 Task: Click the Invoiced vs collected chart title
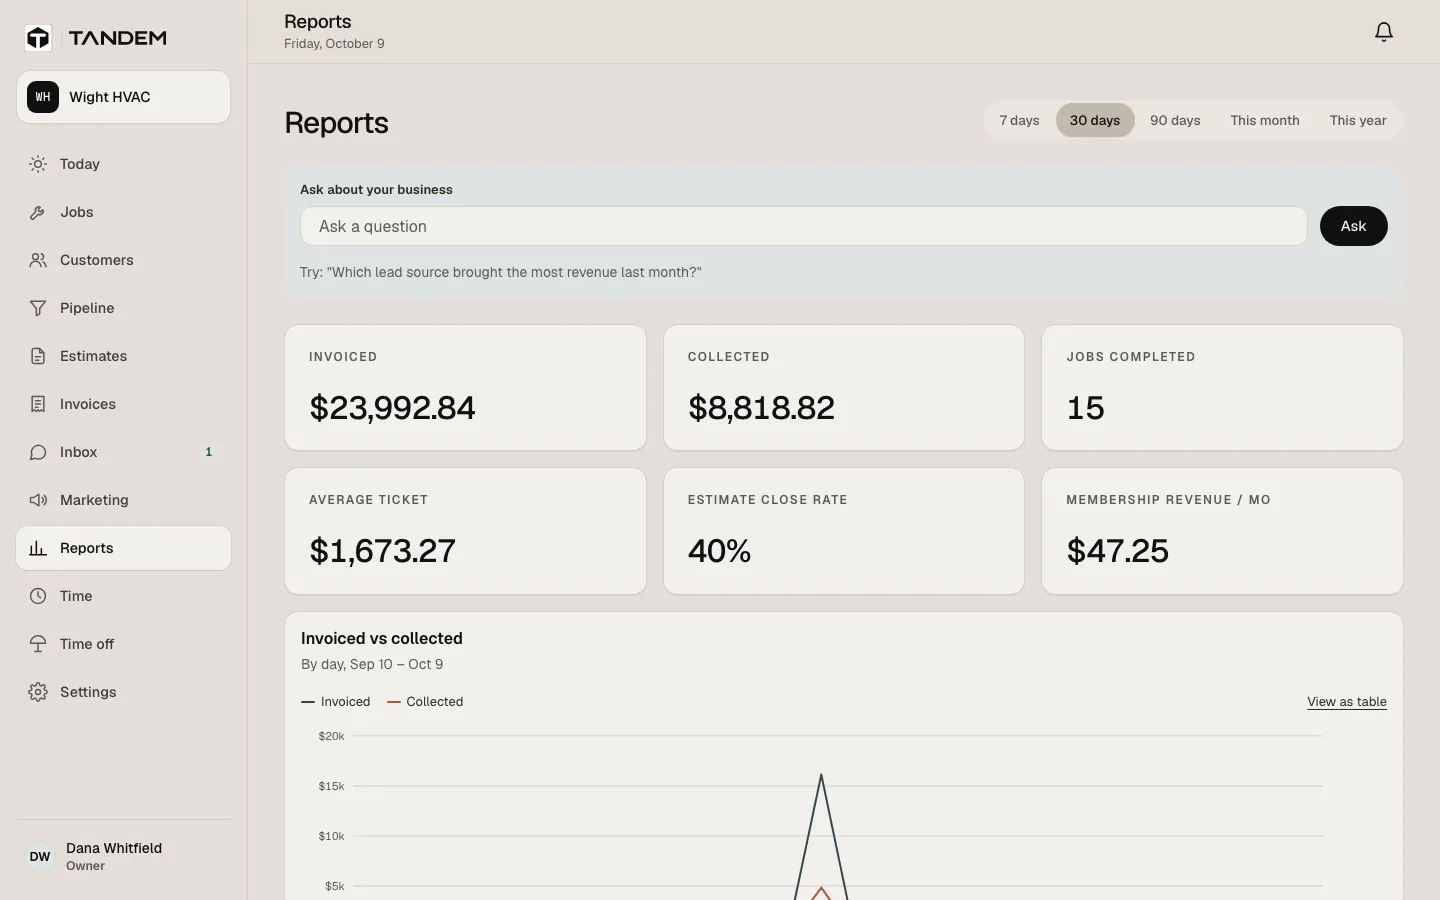[382, 638]
